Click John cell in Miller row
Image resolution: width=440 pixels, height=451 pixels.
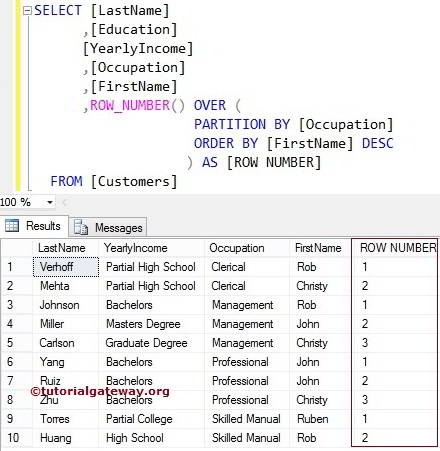point(321,324)
